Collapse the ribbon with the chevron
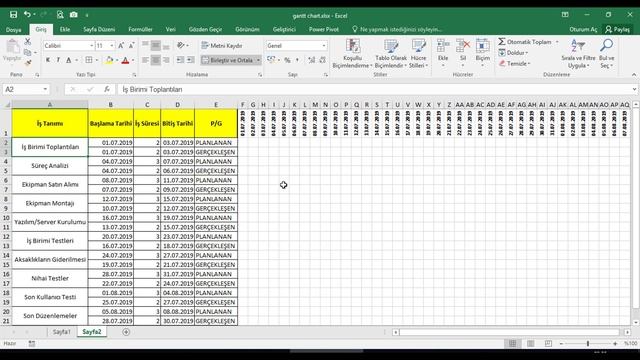The height and width of the screenshot is (360, 640). click(633, 75)
